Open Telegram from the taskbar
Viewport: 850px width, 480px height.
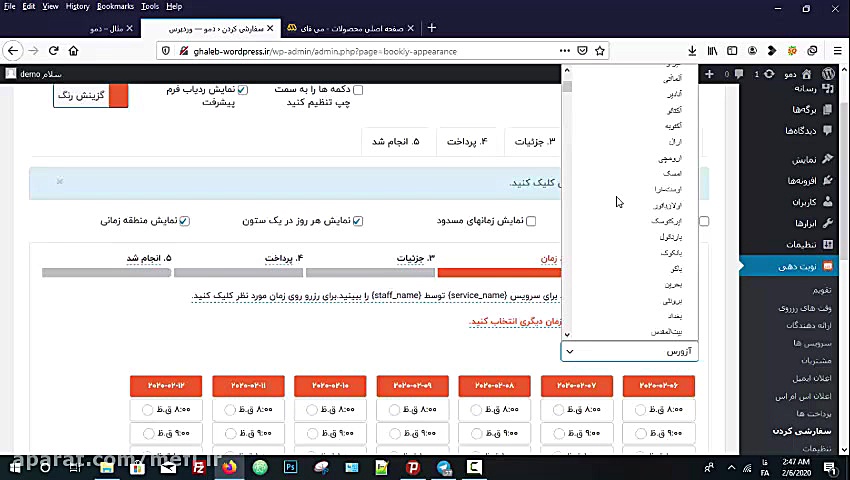[x=444, y=467]
